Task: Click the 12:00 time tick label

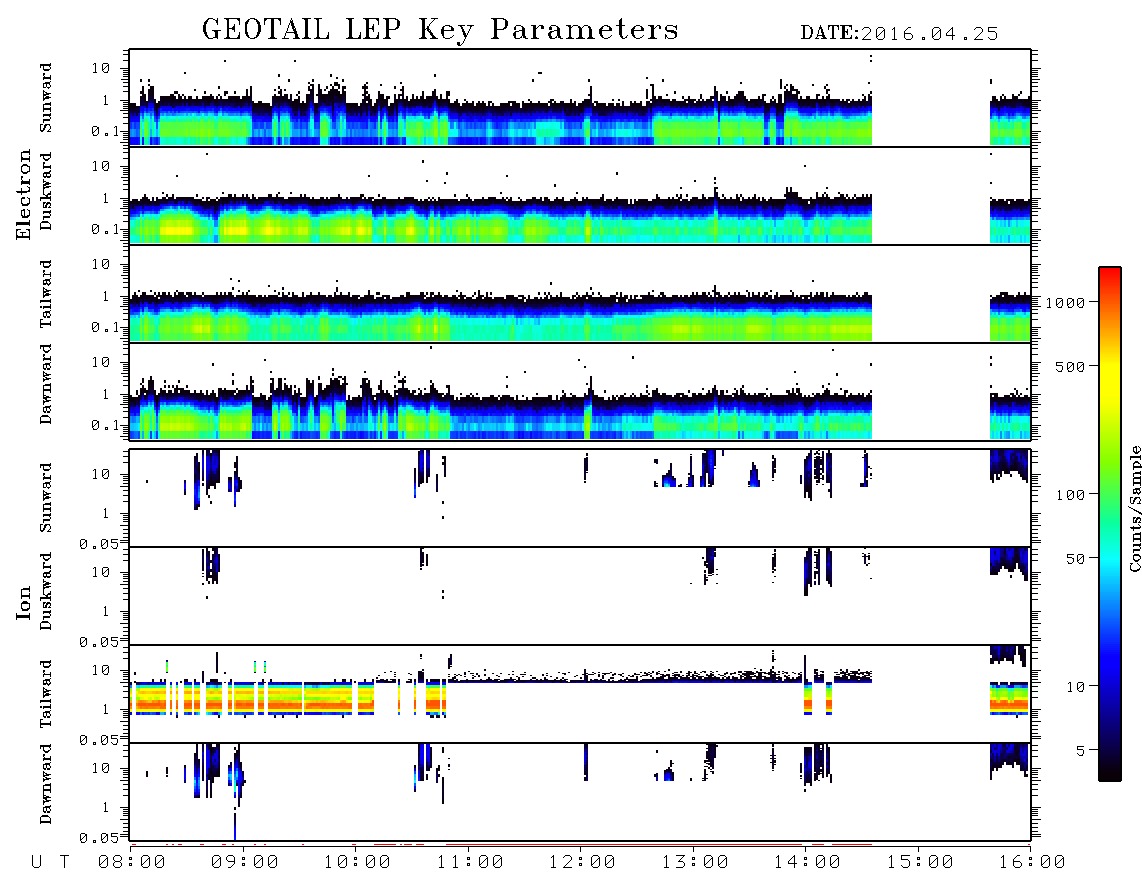Action: [x=582, y=863]
